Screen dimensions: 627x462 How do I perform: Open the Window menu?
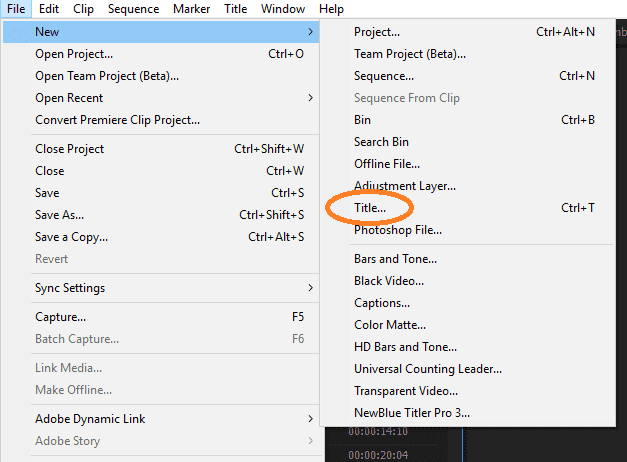tap(283, 9)
